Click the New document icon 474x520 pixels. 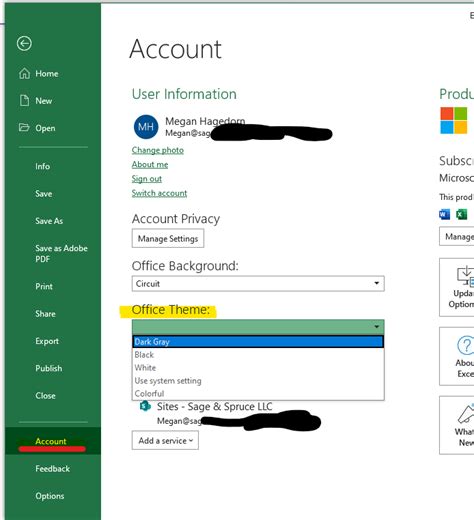[24, 100]
